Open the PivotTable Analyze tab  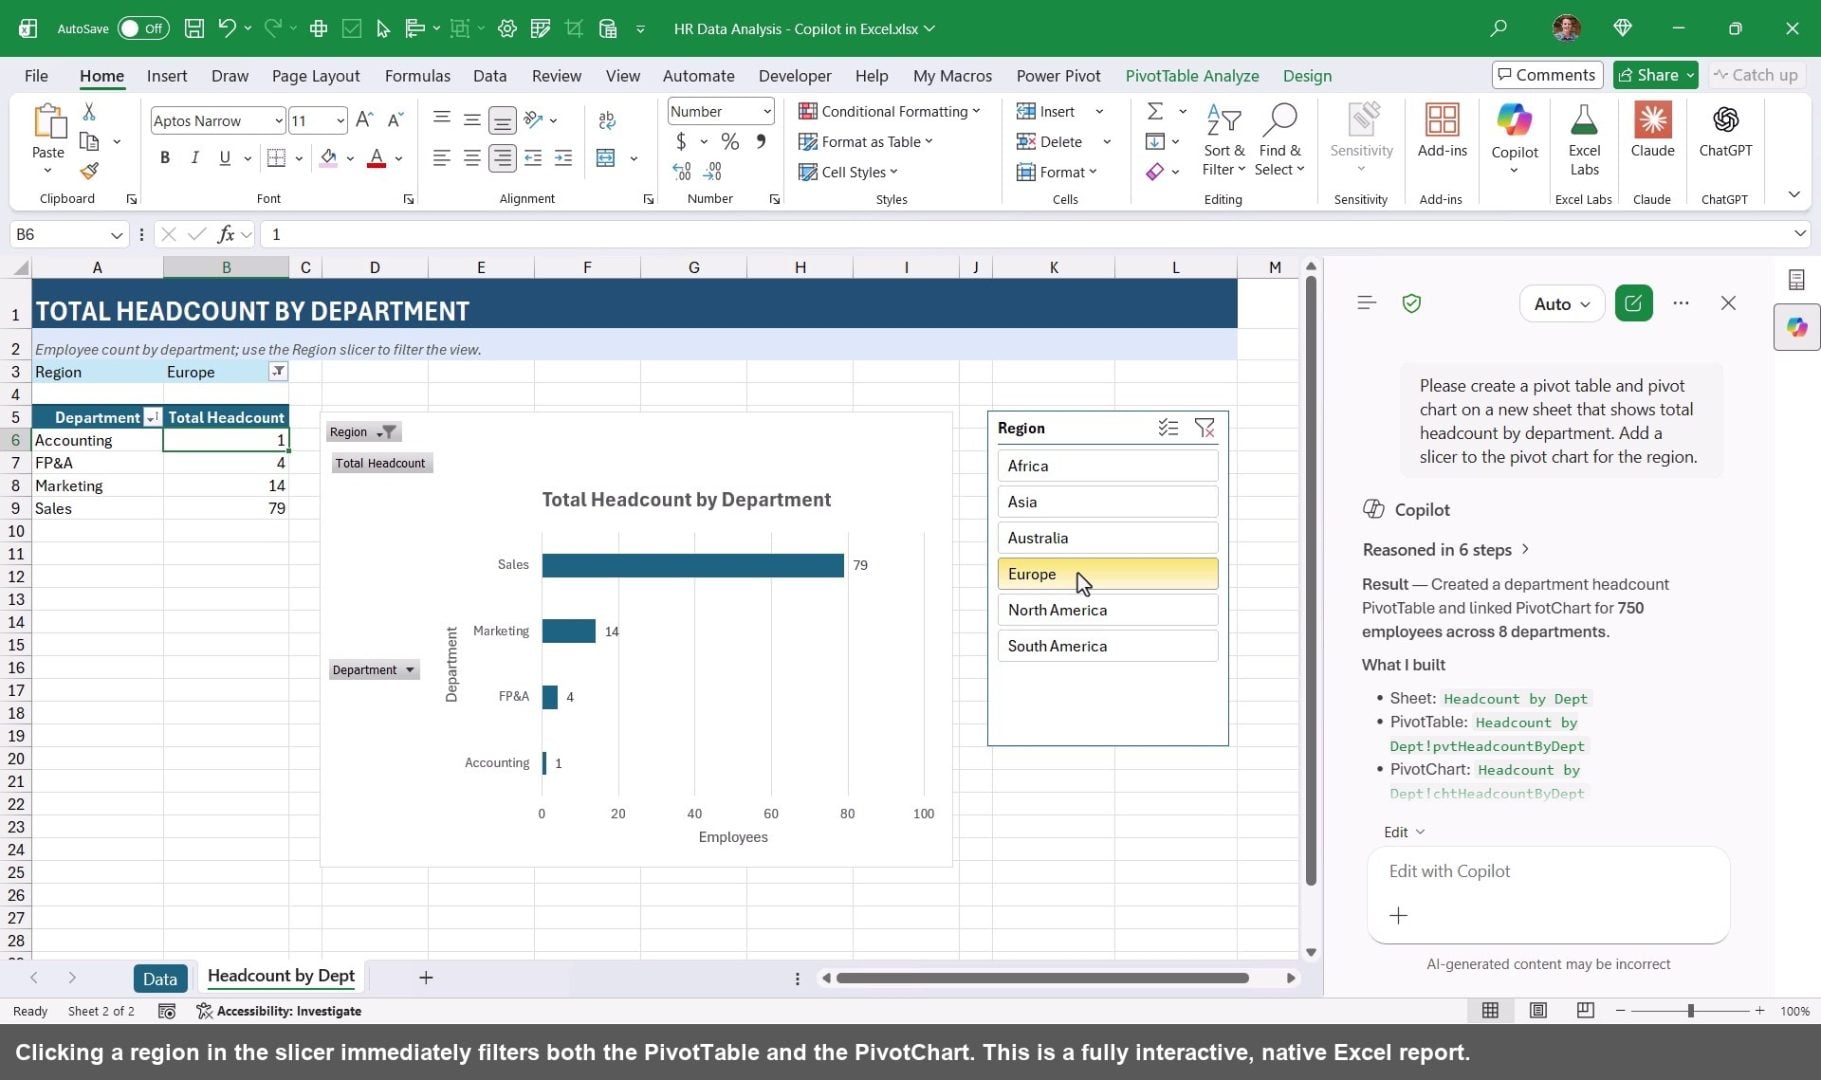[x=1192, y=76]
